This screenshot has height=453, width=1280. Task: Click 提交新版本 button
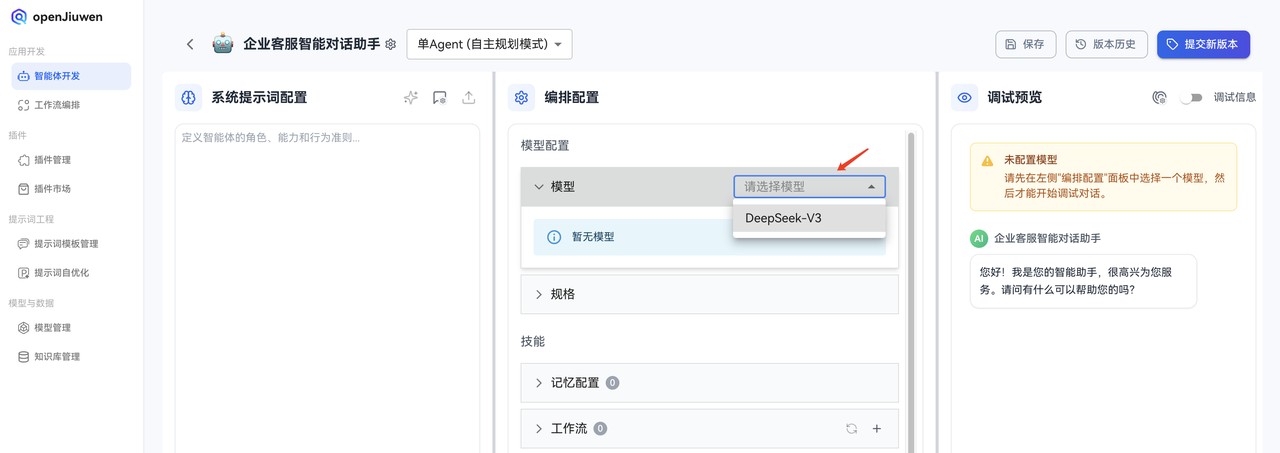[1203, 44]
